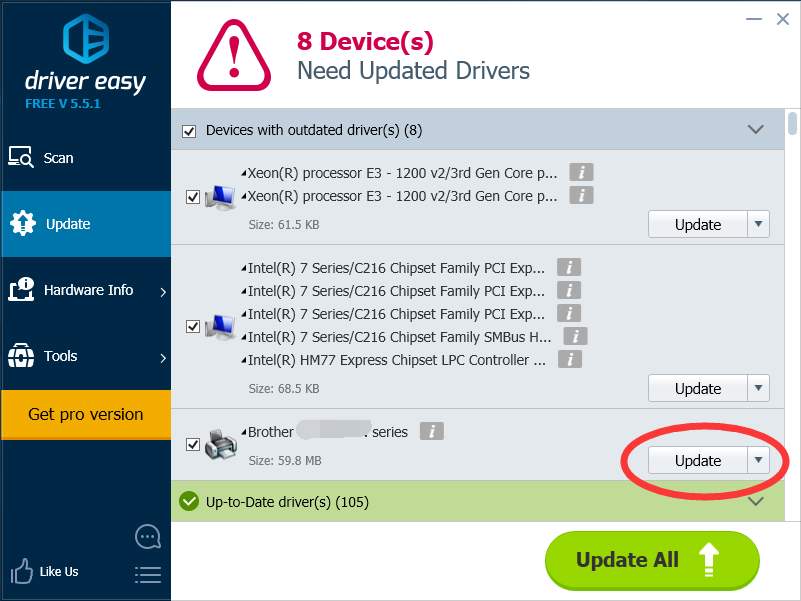Click the Size: 61.5 KB text

pyautogui.click(x=284, y=224)
